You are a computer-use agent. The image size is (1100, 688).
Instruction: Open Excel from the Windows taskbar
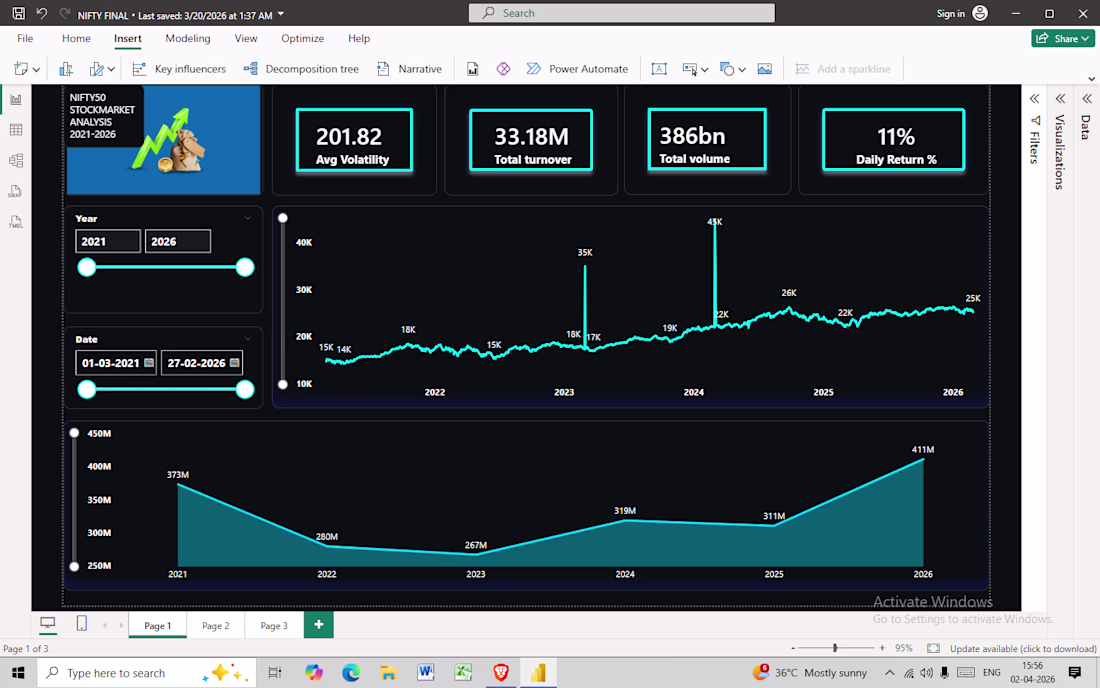[x=463, y=673]
